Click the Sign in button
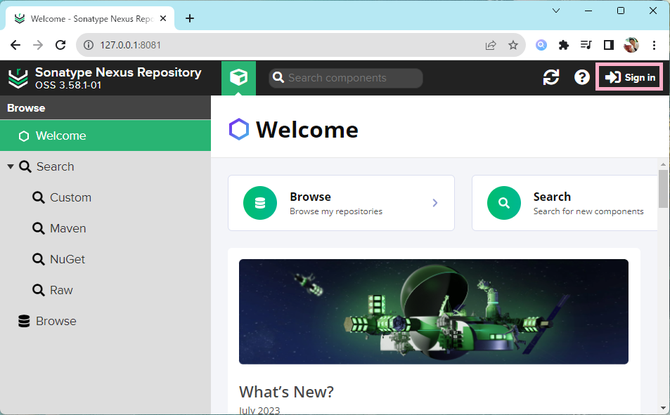 pyautogui.click(x=629, y=77)
